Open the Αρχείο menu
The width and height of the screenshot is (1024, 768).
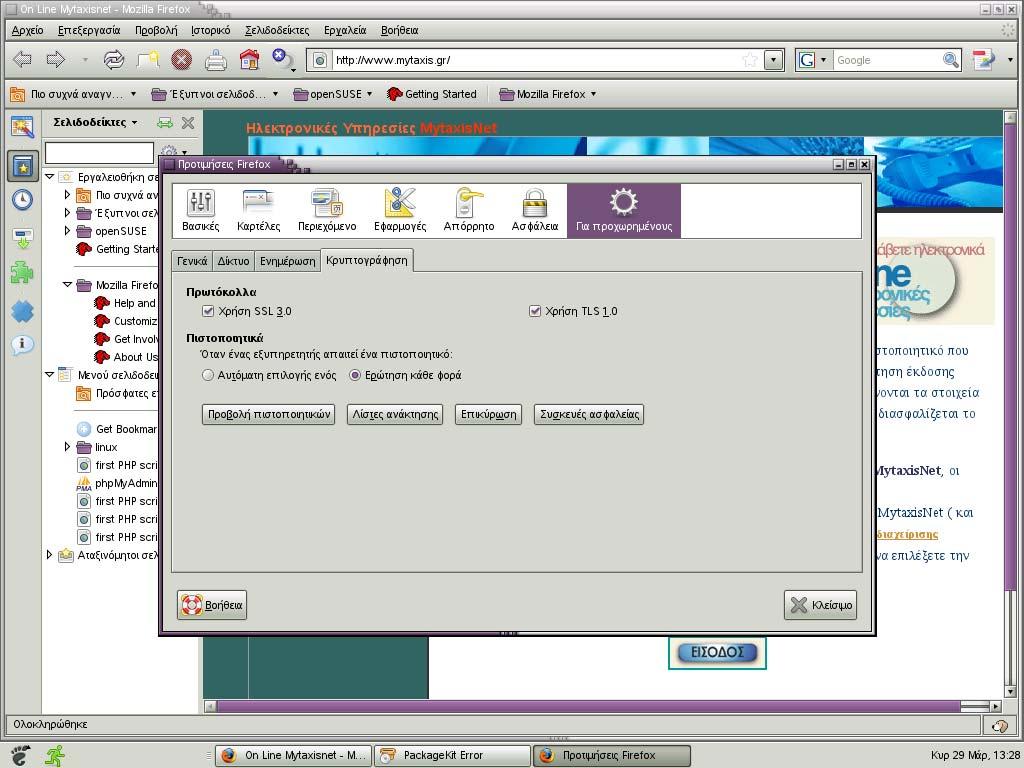27,30
